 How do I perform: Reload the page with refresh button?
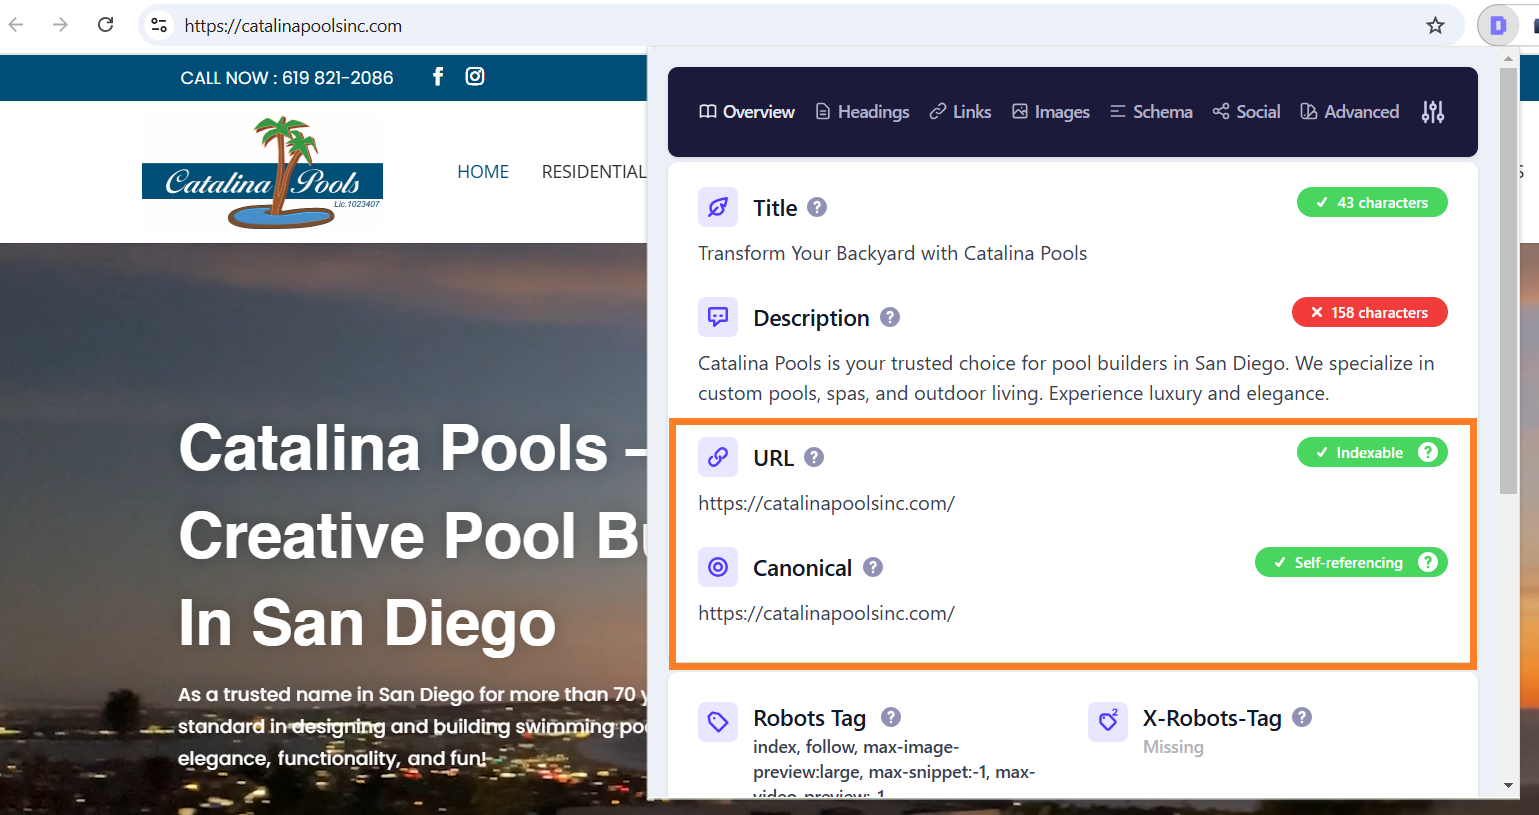(x=106, y=25)
